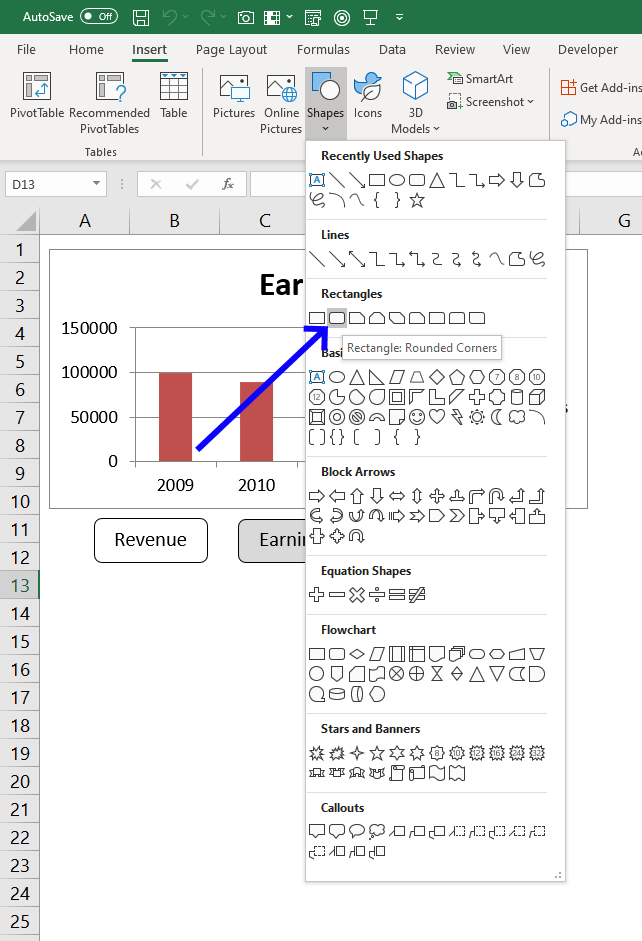Screen dimensions: 642x941
Task: Select the Text Box shape in Basic Shapes
Action: [317, 377]
